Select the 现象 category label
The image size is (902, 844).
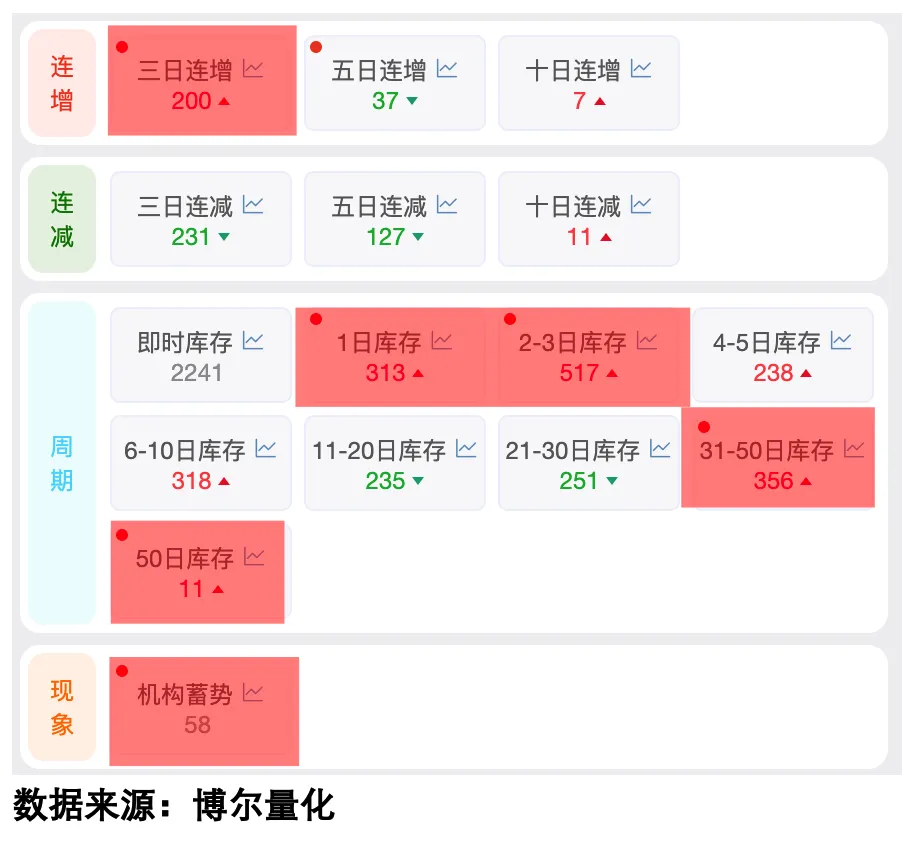[x=62, y=706]
